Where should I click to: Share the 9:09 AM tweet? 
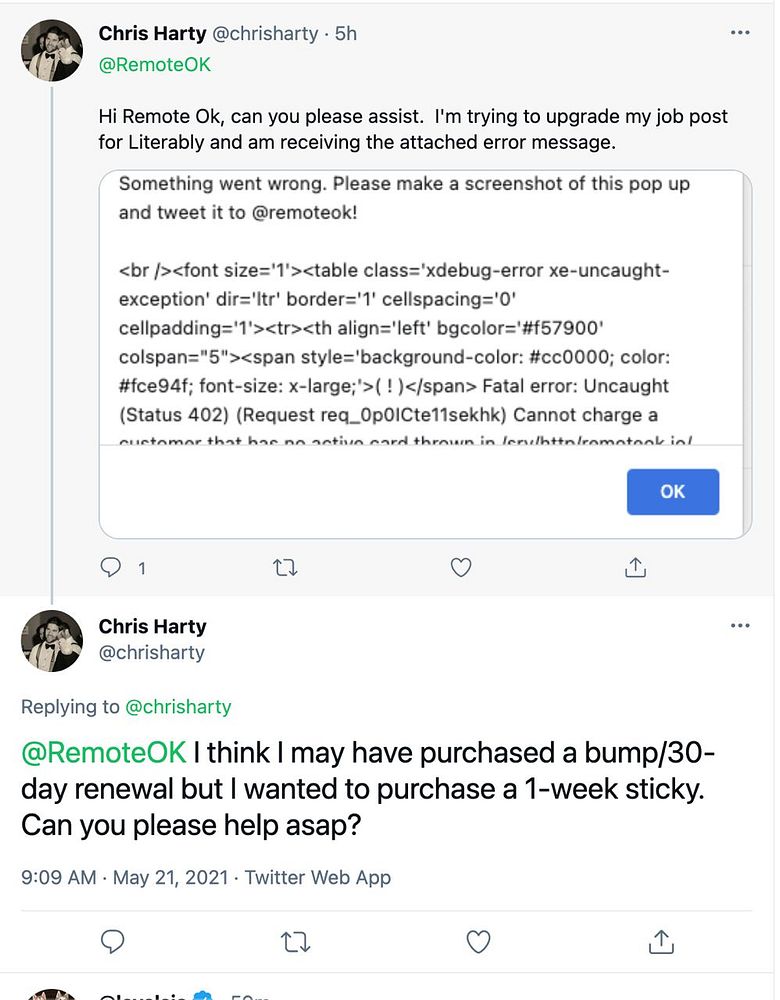[661, 941]
